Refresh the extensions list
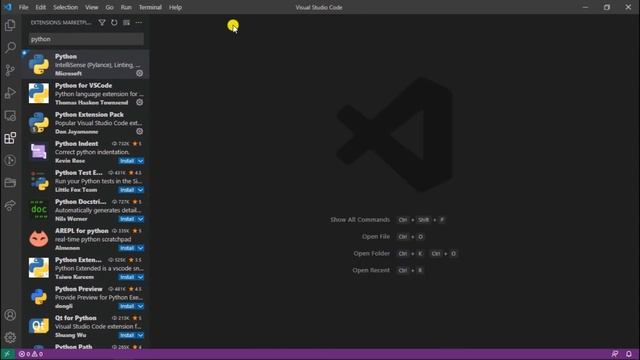The height and width of the screenshot is (360, 640). pyautogui.click(x=114, y=23)
